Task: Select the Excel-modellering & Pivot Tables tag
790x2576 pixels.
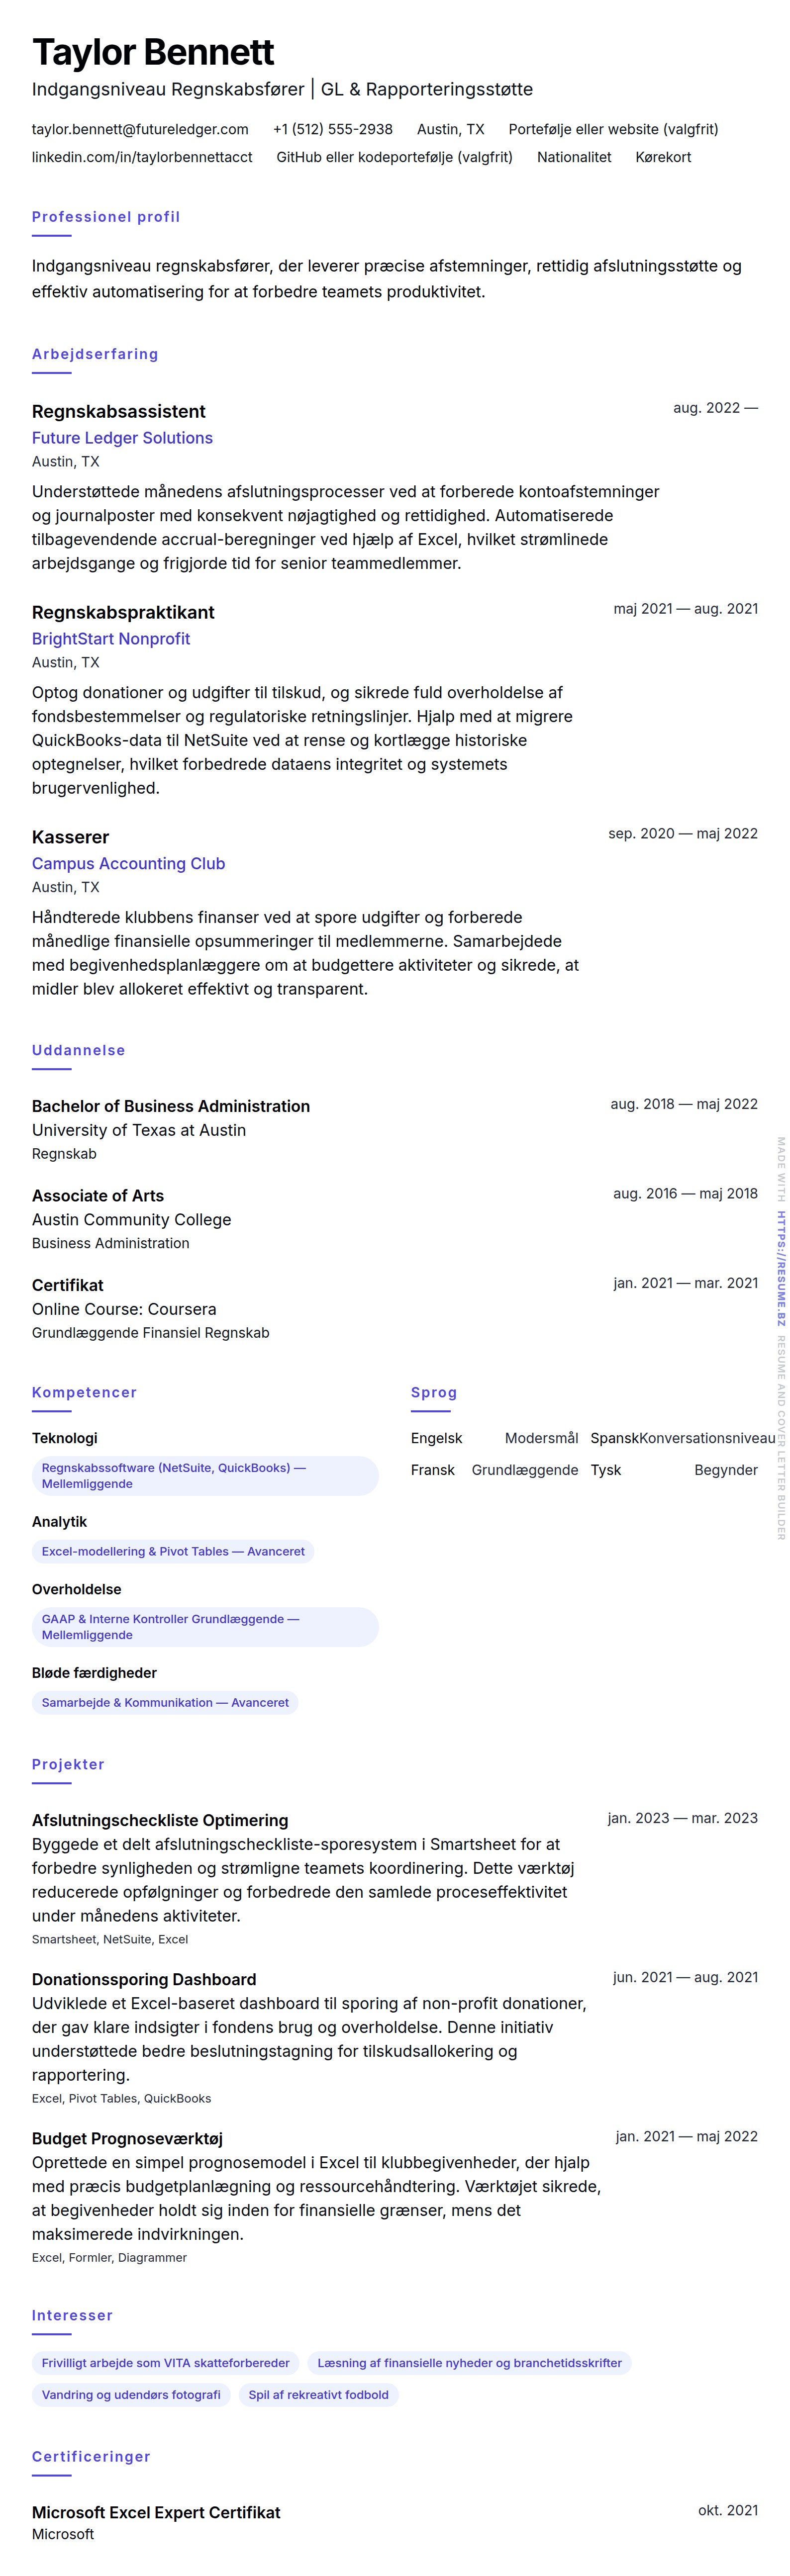Action: tap(173, 1552)
